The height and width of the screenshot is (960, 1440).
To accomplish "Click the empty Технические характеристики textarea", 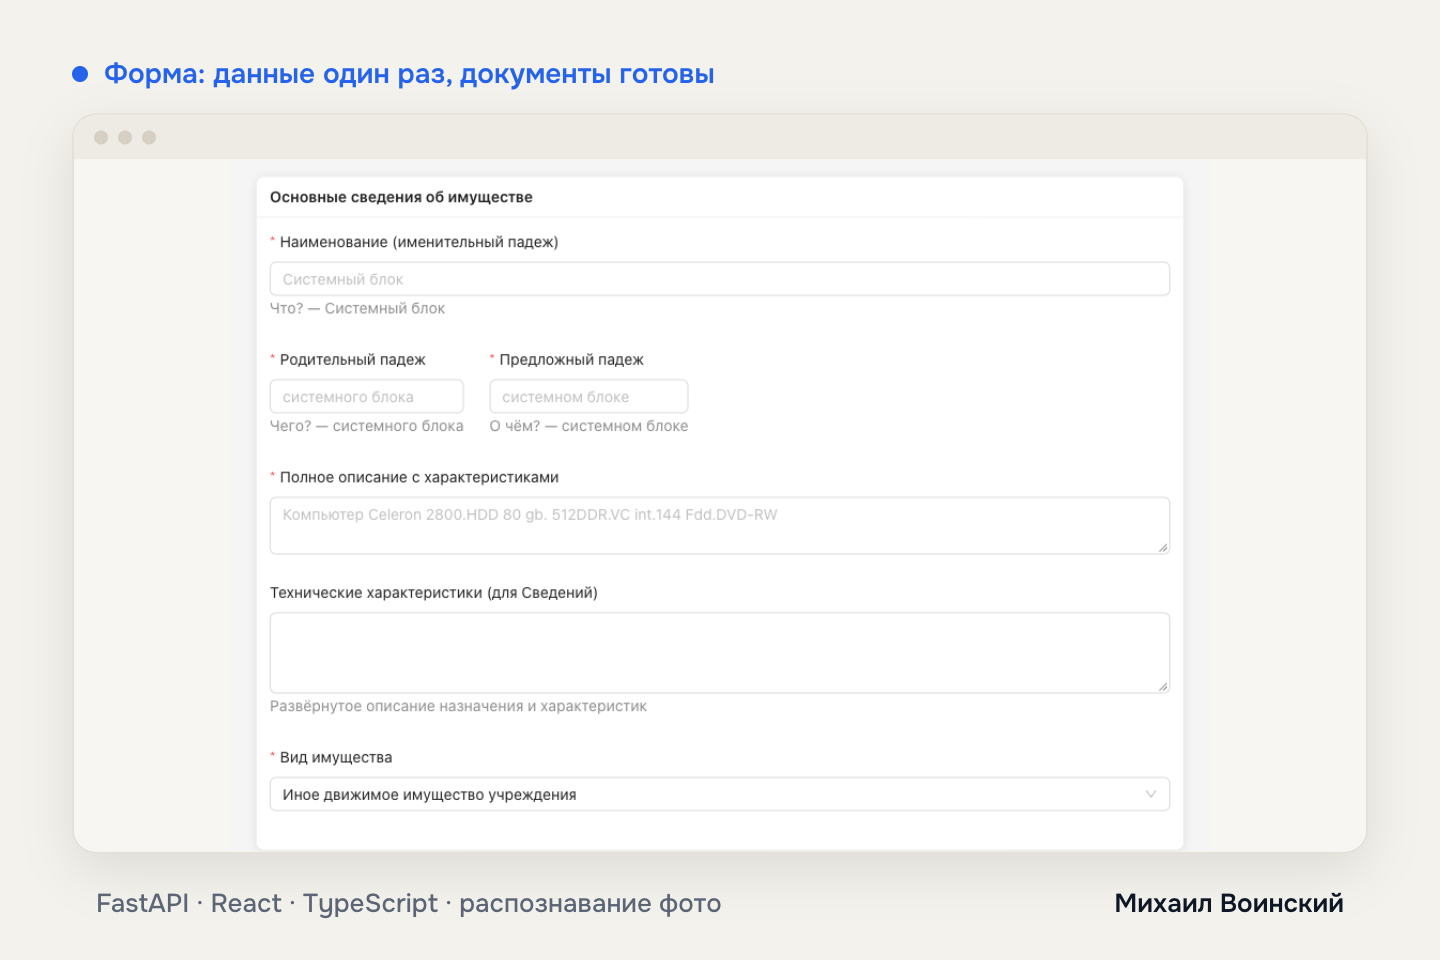I will [719, 653].
